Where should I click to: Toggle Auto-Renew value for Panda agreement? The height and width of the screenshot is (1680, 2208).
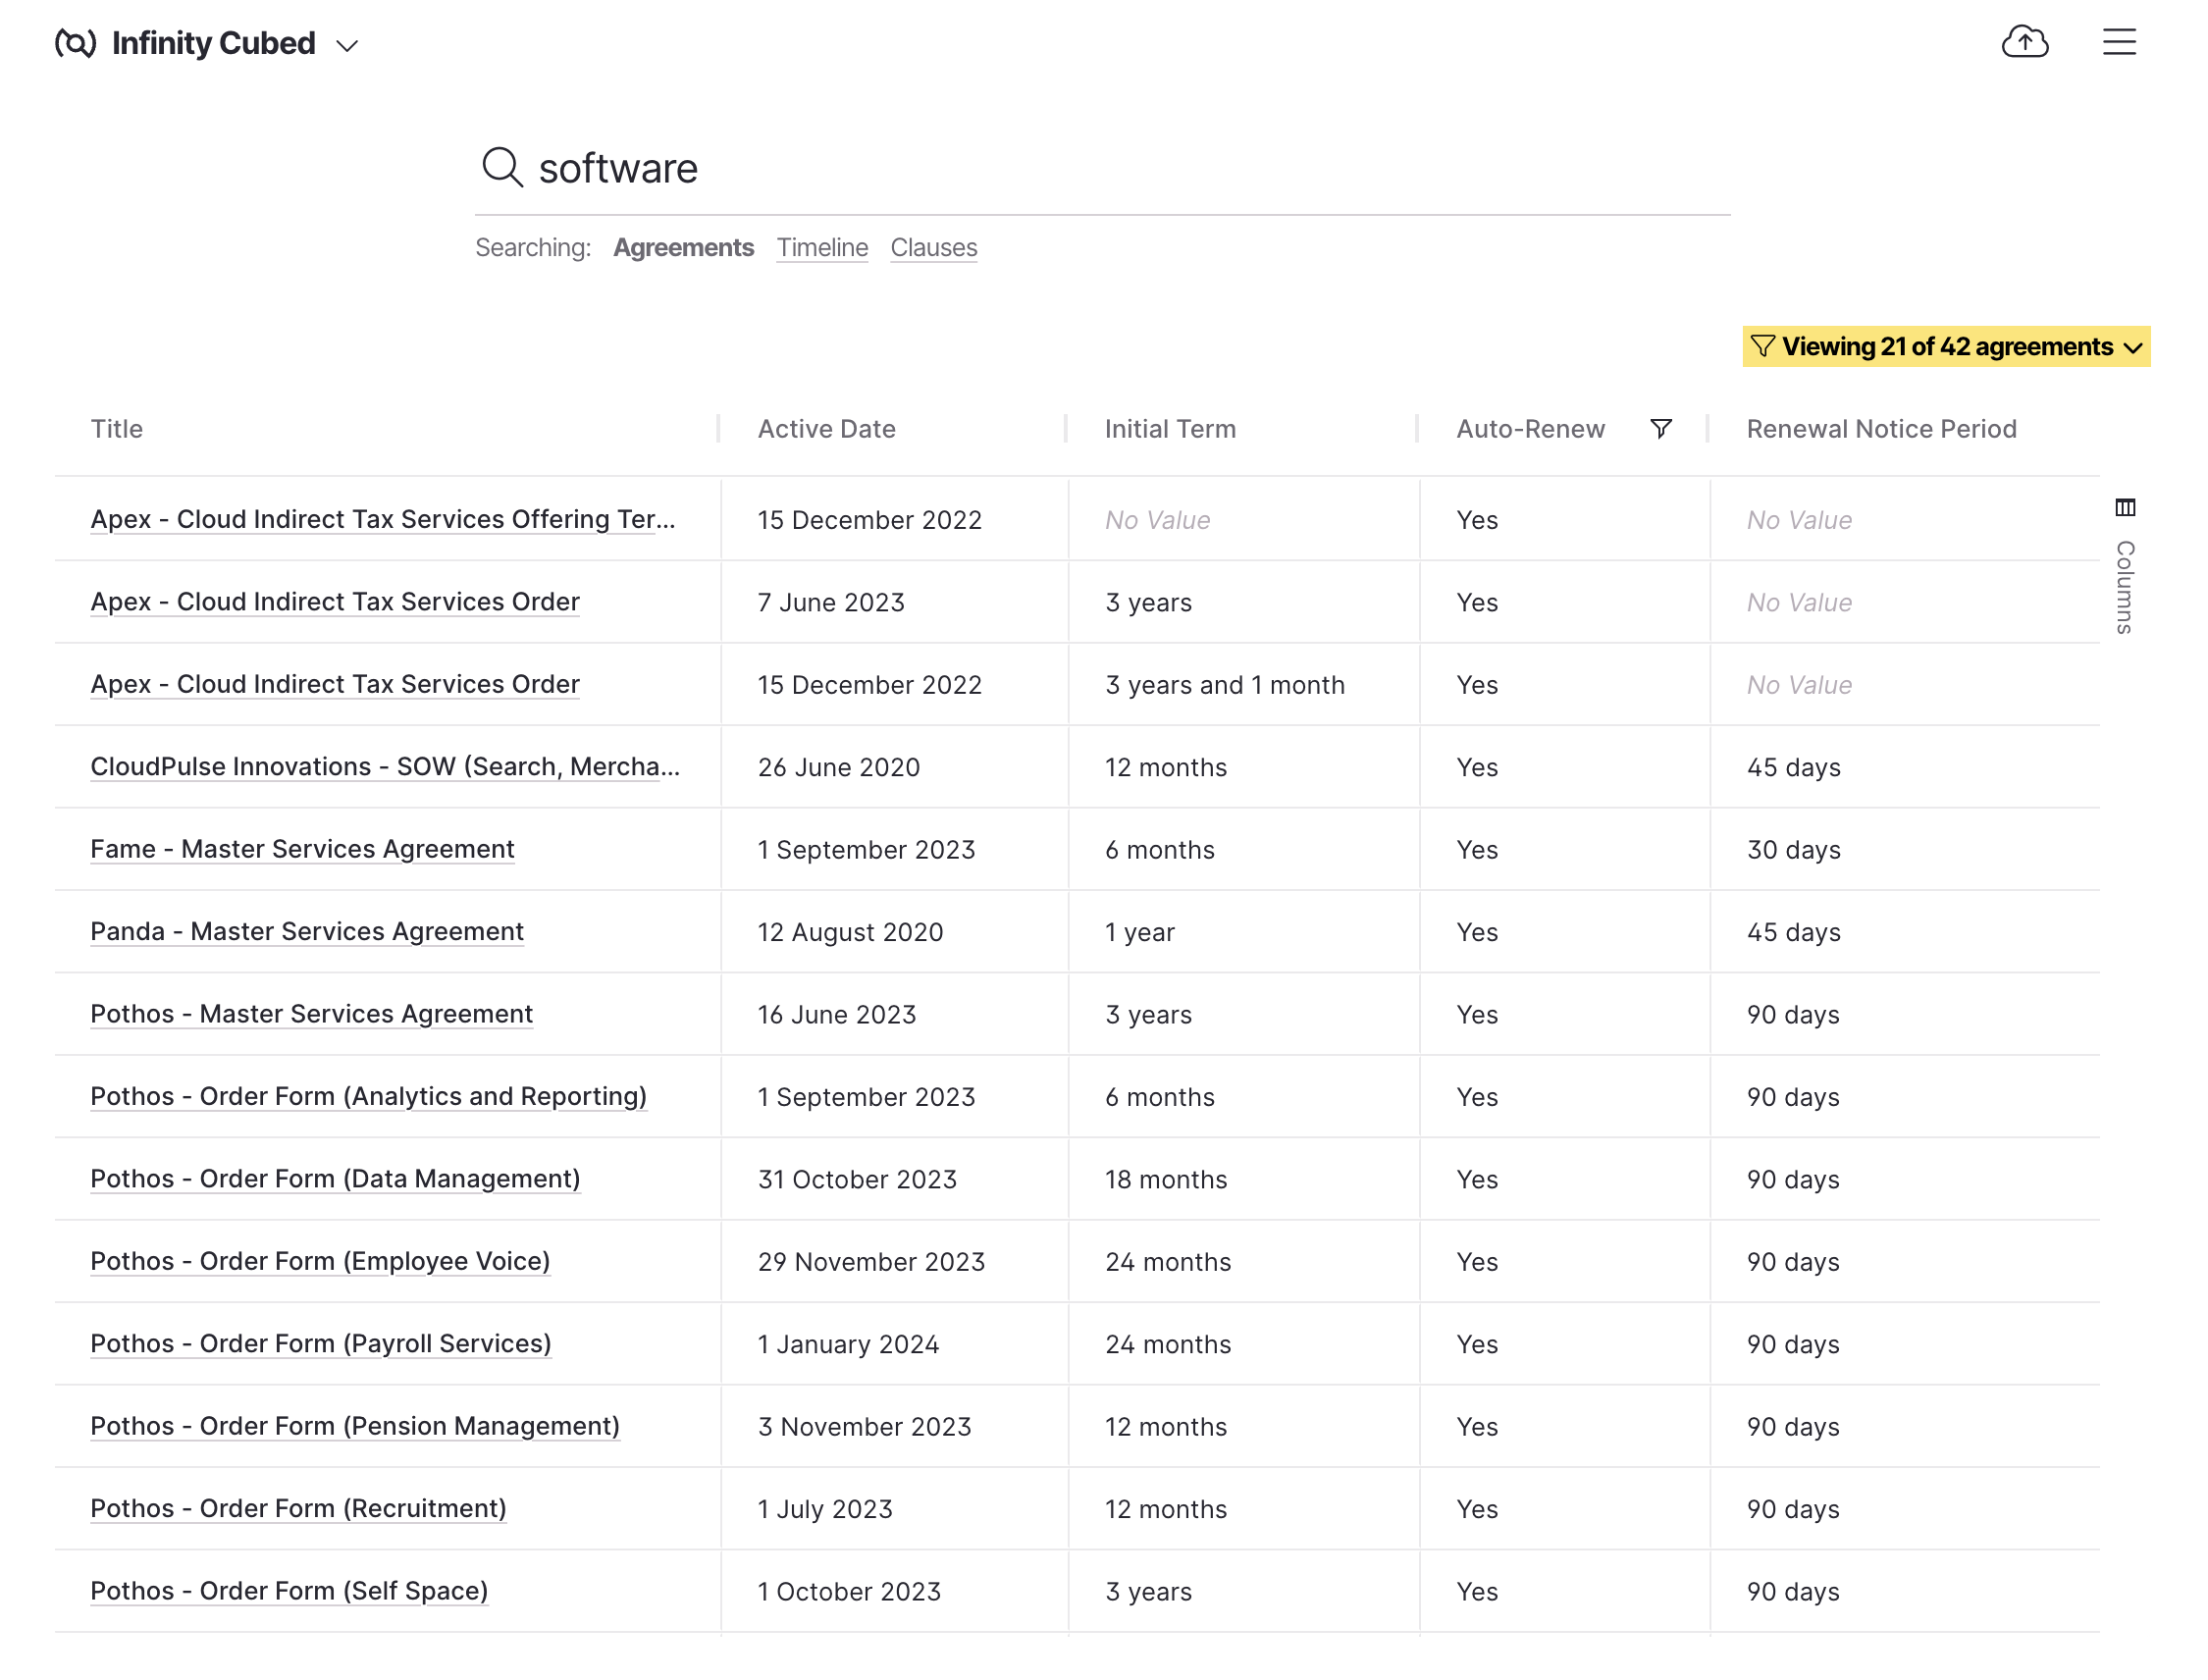pyautogui.click(x=1477, y=931)
